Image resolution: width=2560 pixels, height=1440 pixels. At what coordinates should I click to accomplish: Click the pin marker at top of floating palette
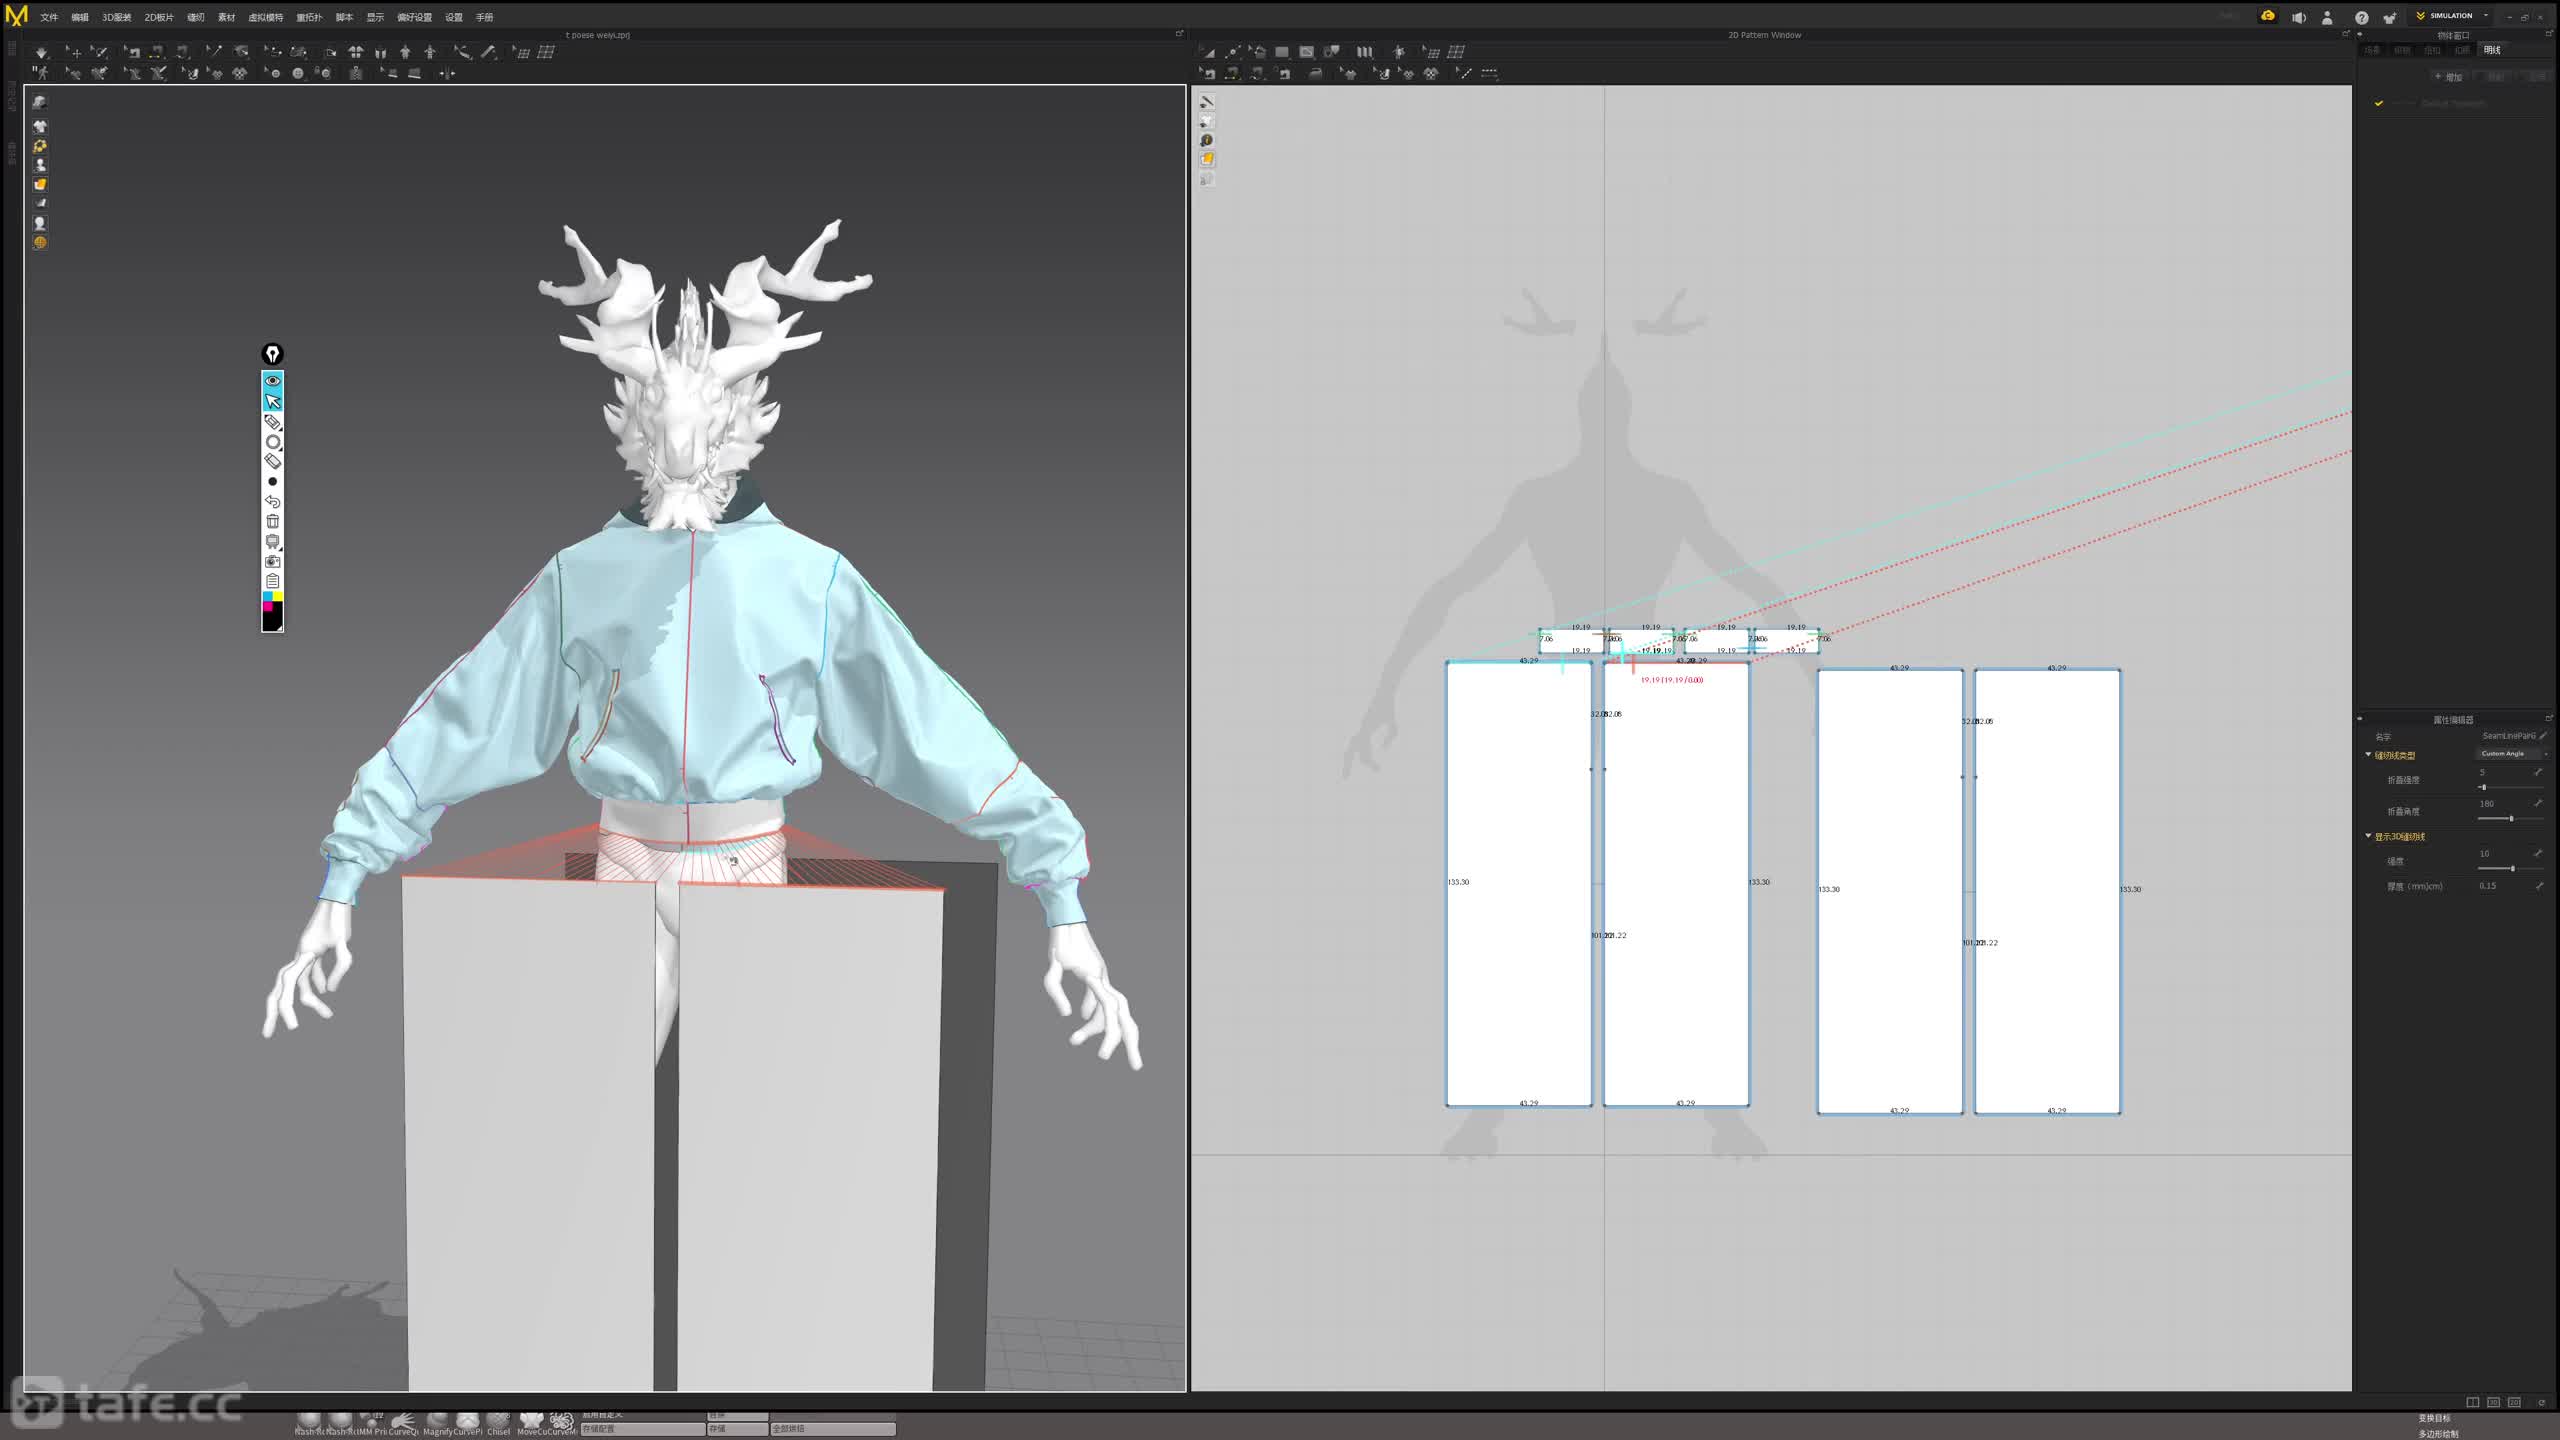coord(272,354)
